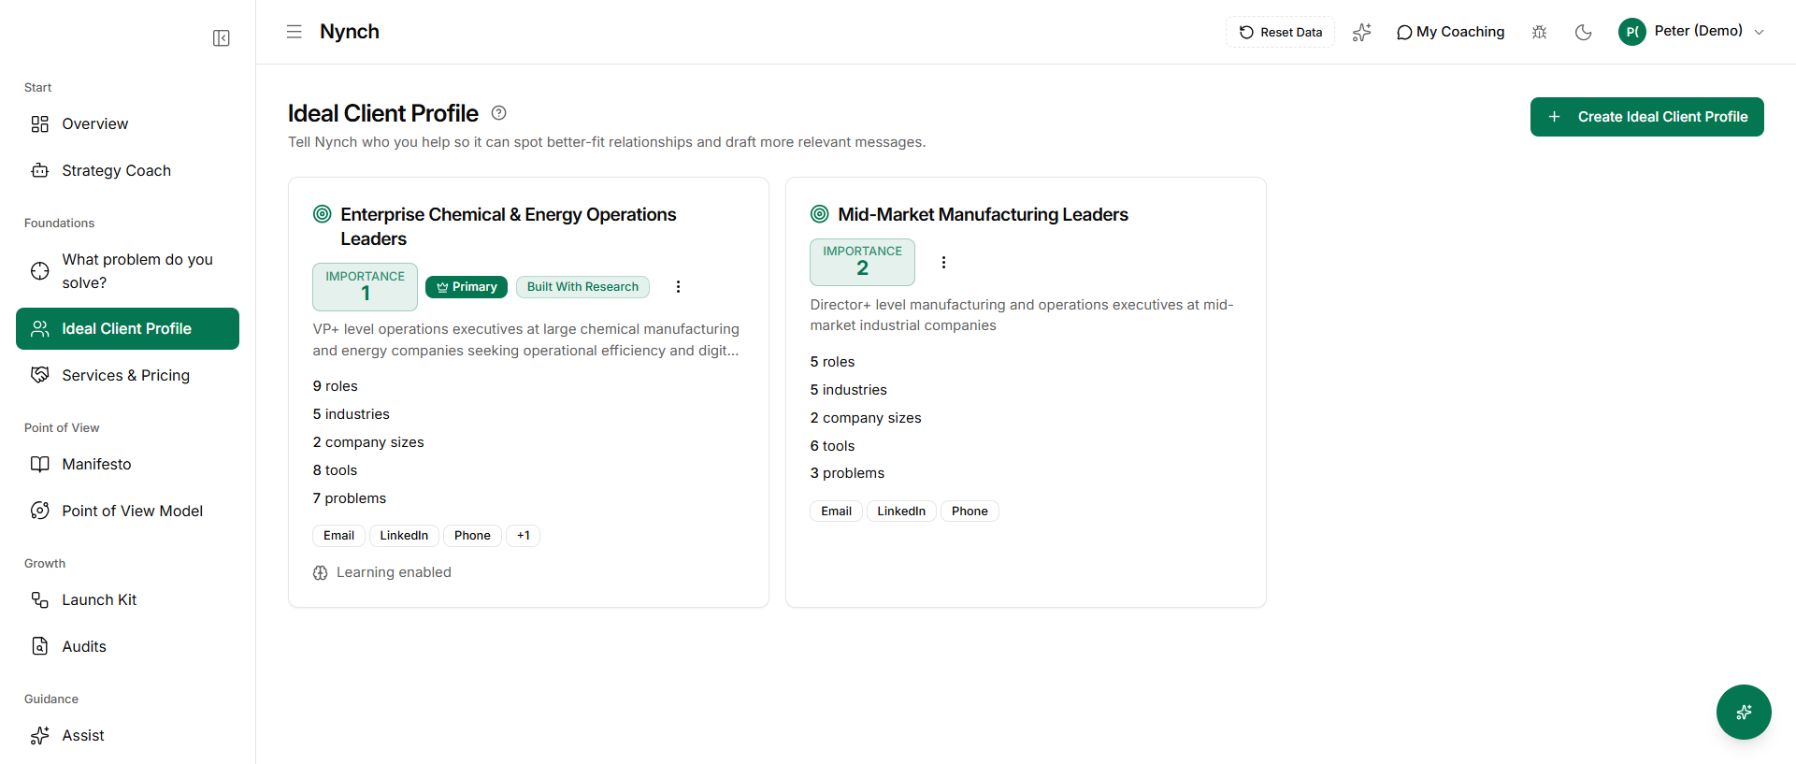The image size is (1796, 764).
Task: Go to Overview in sidebar
Action: click(127, 124)
